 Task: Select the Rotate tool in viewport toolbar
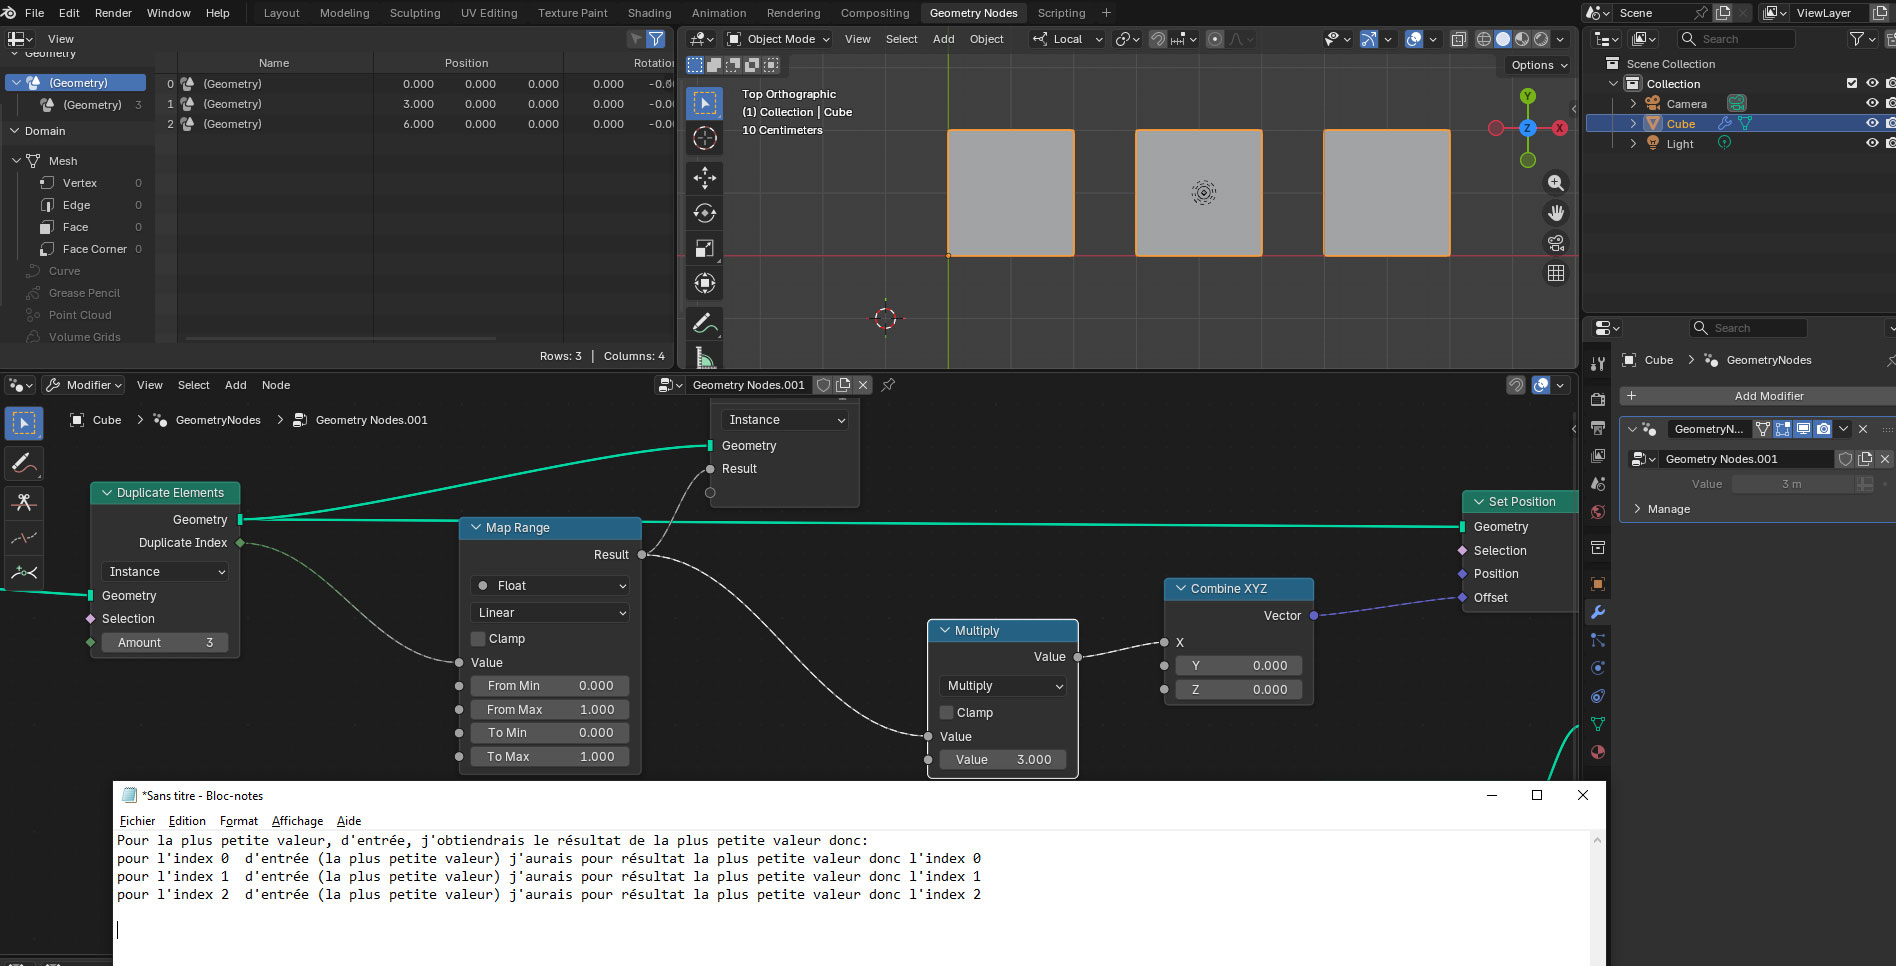coord(705,213)
